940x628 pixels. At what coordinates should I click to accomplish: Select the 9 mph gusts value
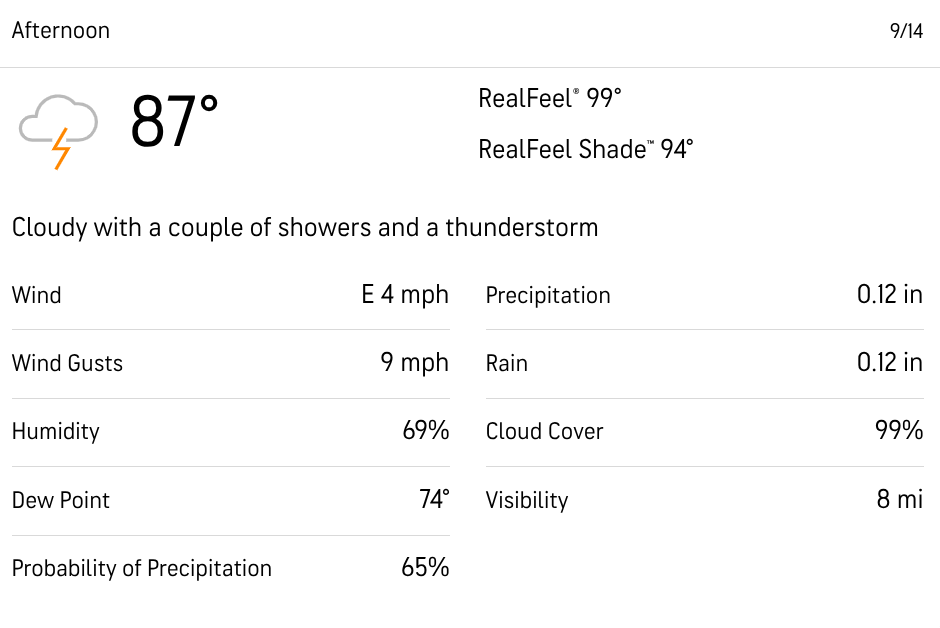[x=415, y=363]
